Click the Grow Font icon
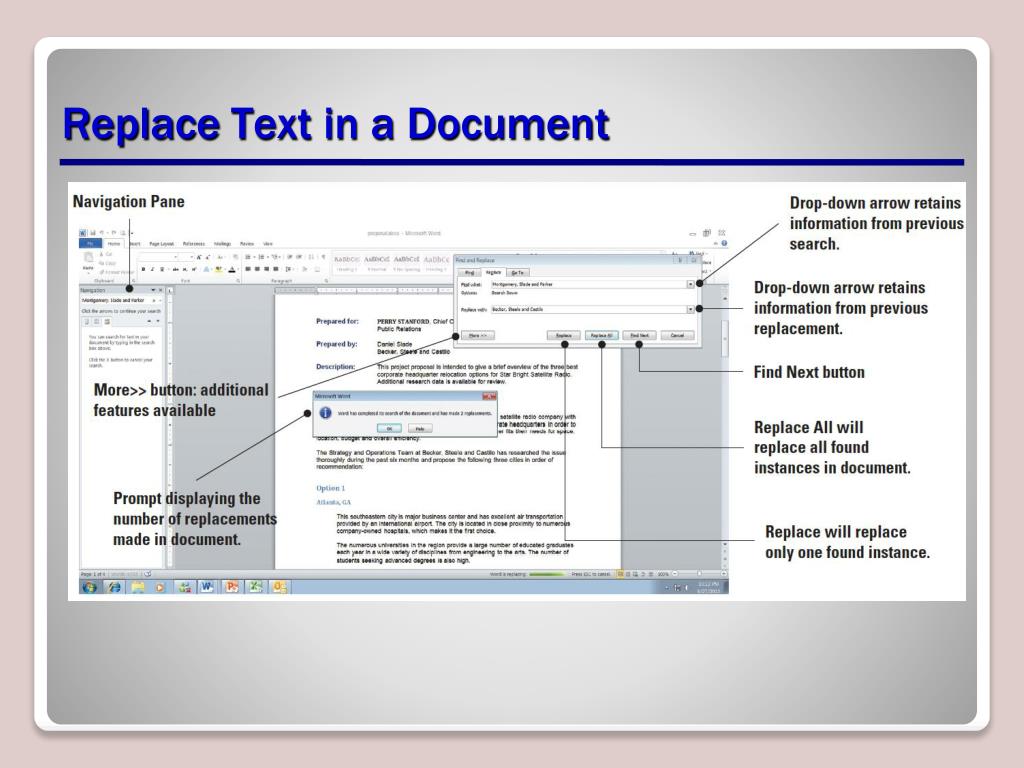The width and height of the screenshot is (1024, 768). [x=199, y=257]
